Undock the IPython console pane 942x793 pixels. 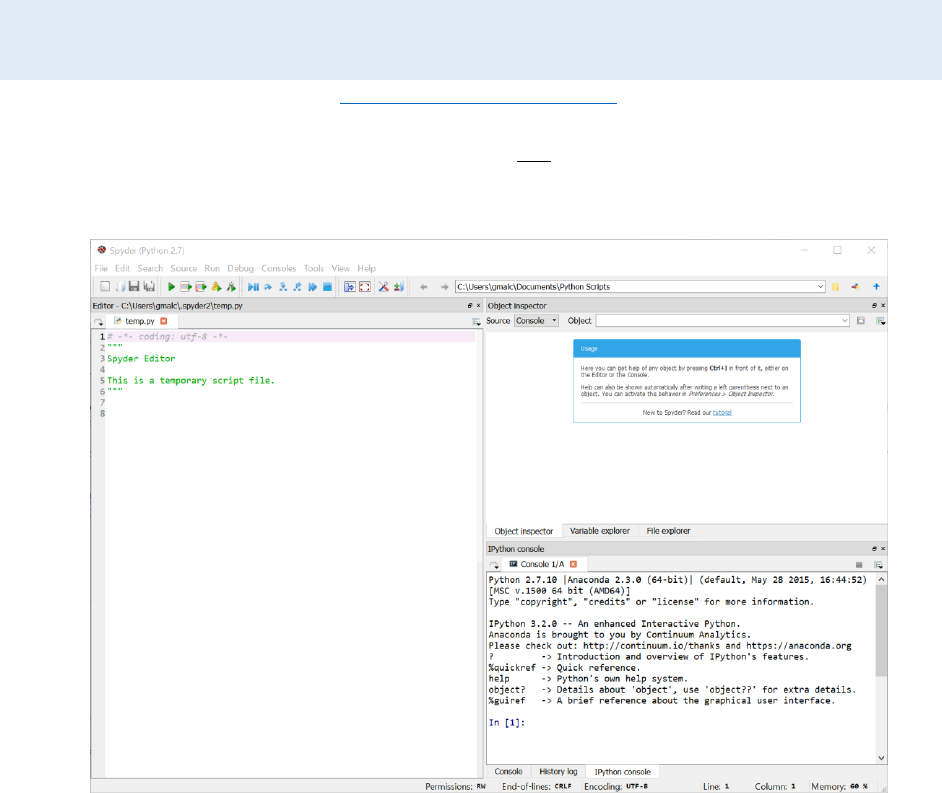coord(874,549)
